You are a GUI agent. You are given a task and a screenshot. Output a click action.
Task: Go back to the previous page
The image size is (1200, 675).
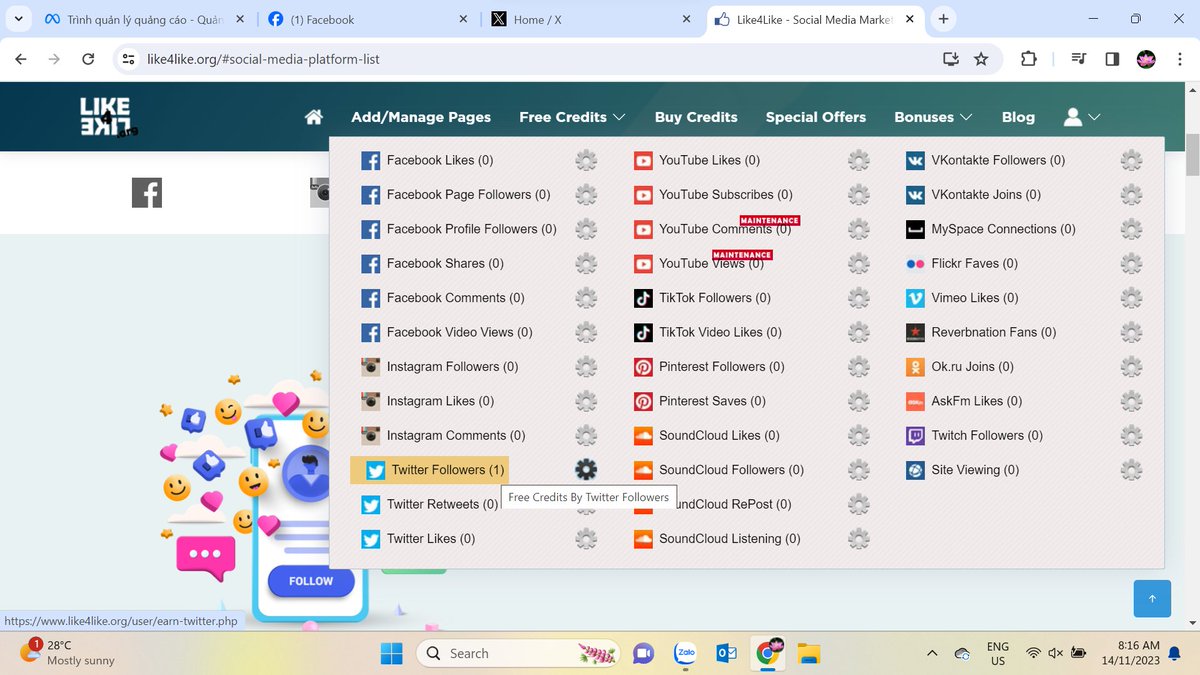(x=21, y=59)
